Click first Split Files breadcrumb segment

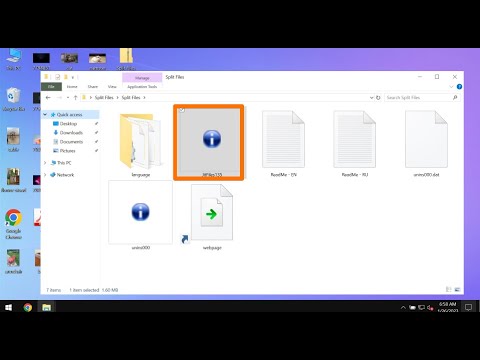(104, 98)
